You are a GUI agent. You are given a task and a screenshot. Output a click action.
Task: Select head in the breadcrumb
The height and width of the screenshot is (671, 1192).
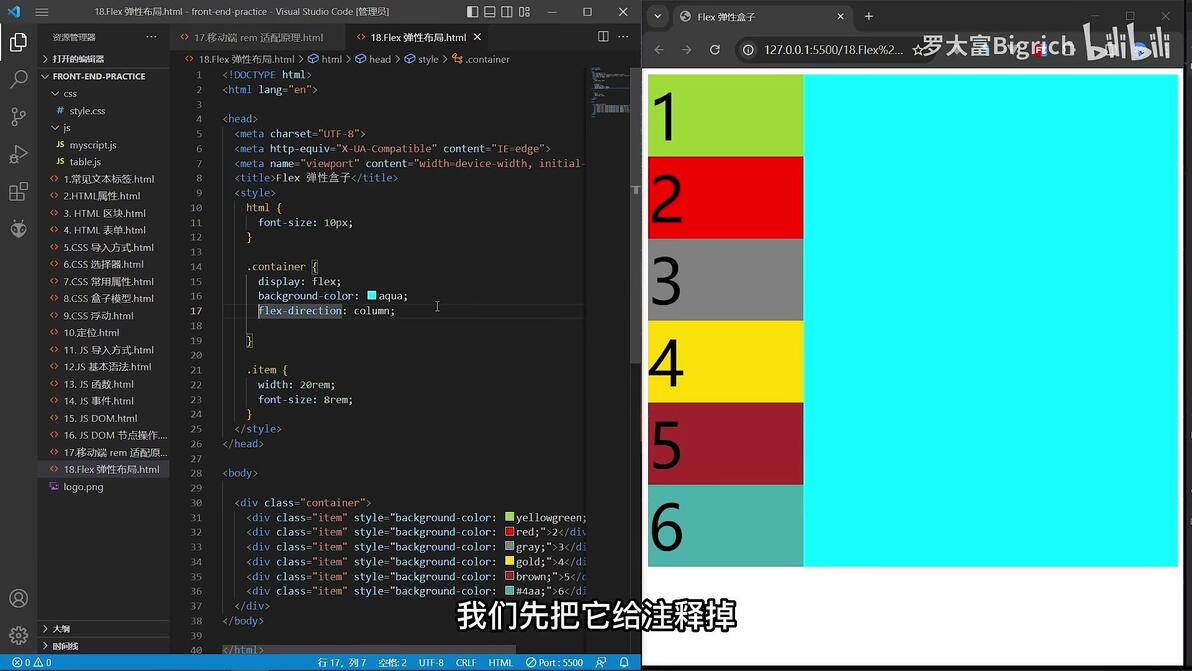click(373, 59)
